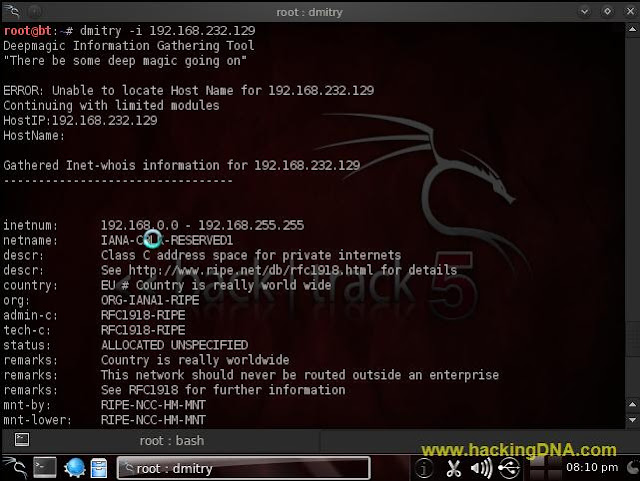This screenshot has height=481, width=640.
Task: Maximize the dmitry terminal window
Action: click(607, 11)
